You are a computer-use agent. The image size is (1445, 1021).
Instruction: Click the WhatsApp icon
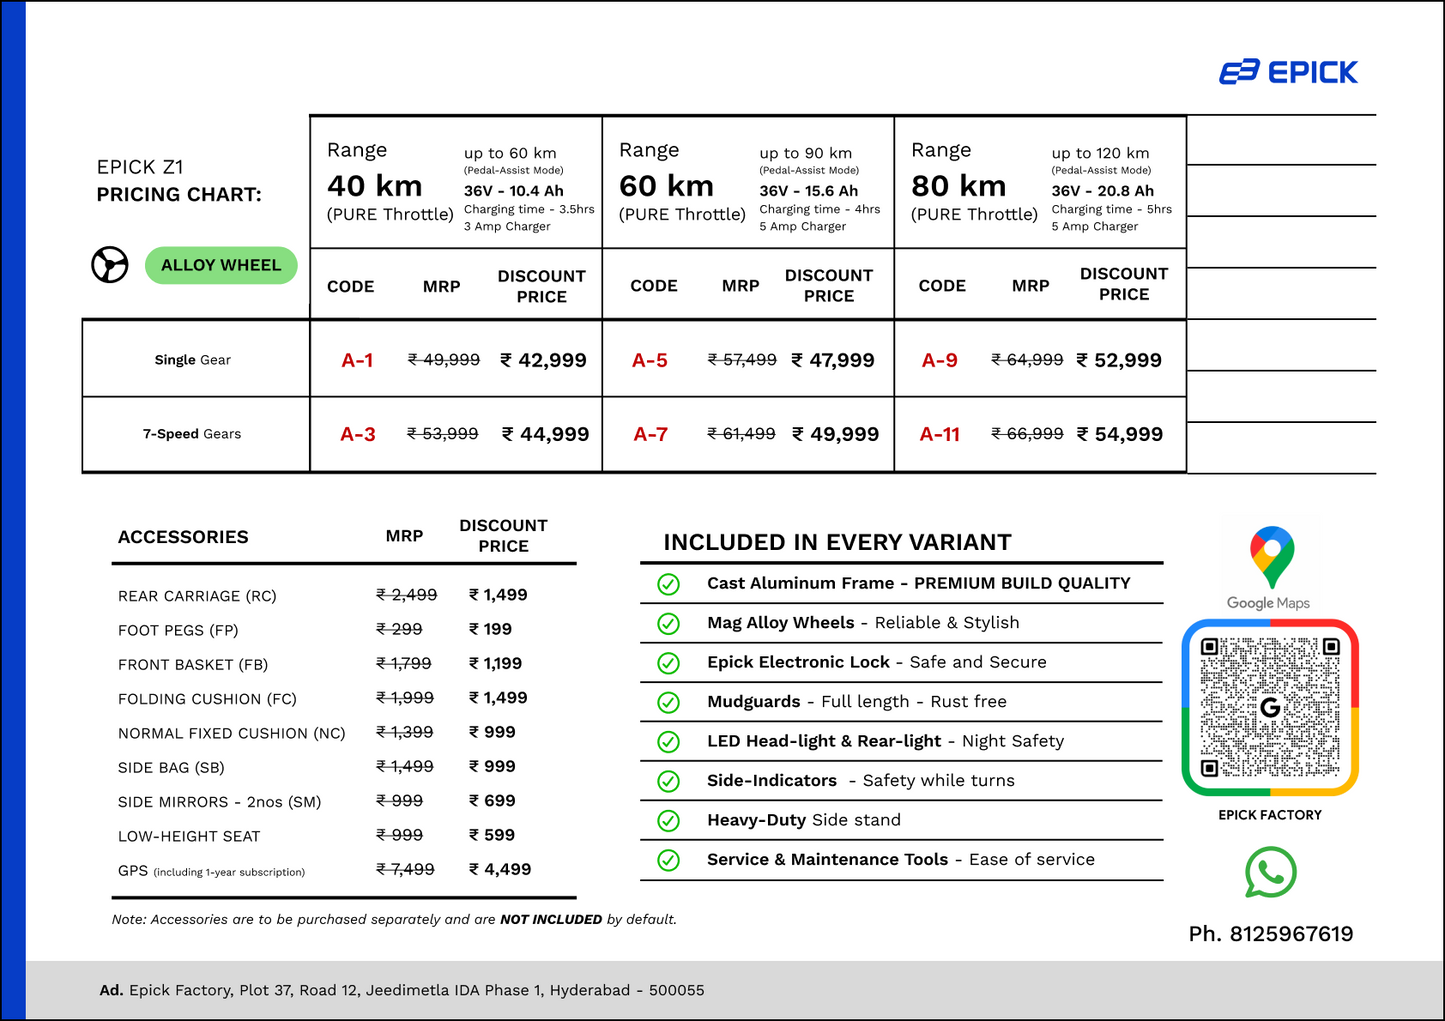1270,872
